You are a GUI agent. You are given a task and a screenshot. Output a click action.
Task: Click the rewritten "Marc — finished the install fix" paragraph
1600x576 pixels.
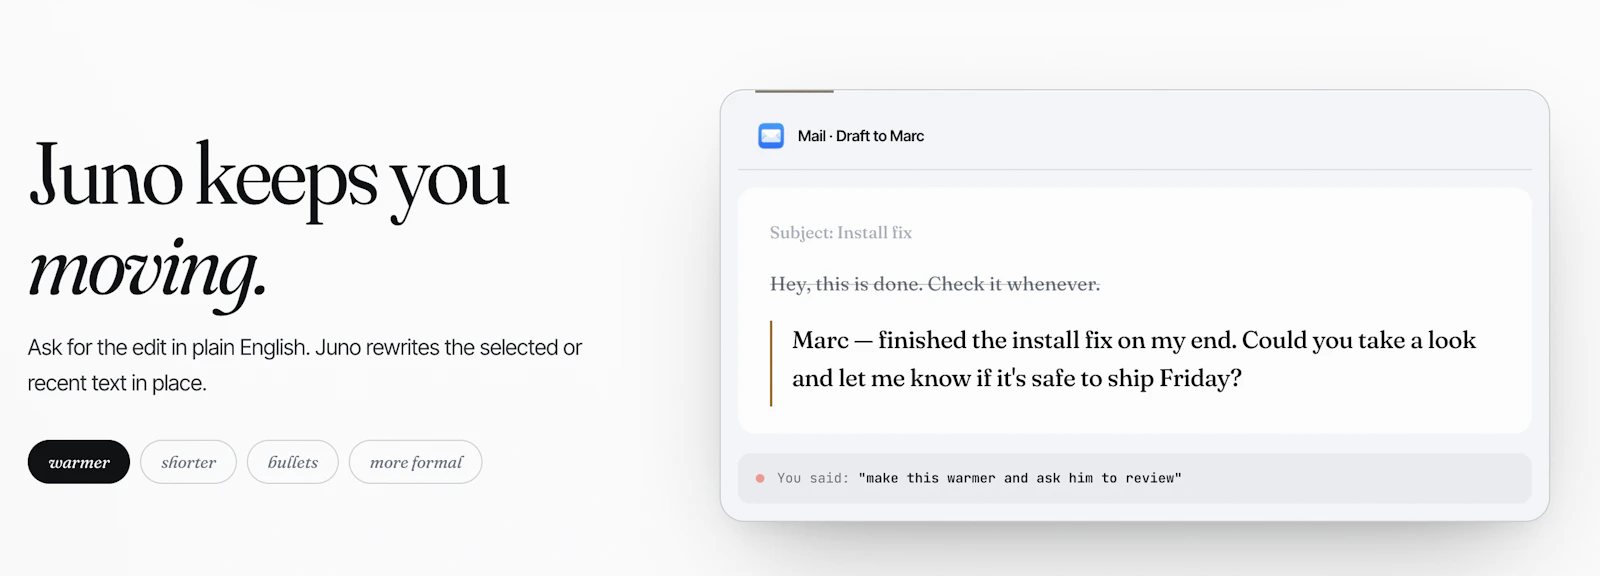click(1134, 359)
